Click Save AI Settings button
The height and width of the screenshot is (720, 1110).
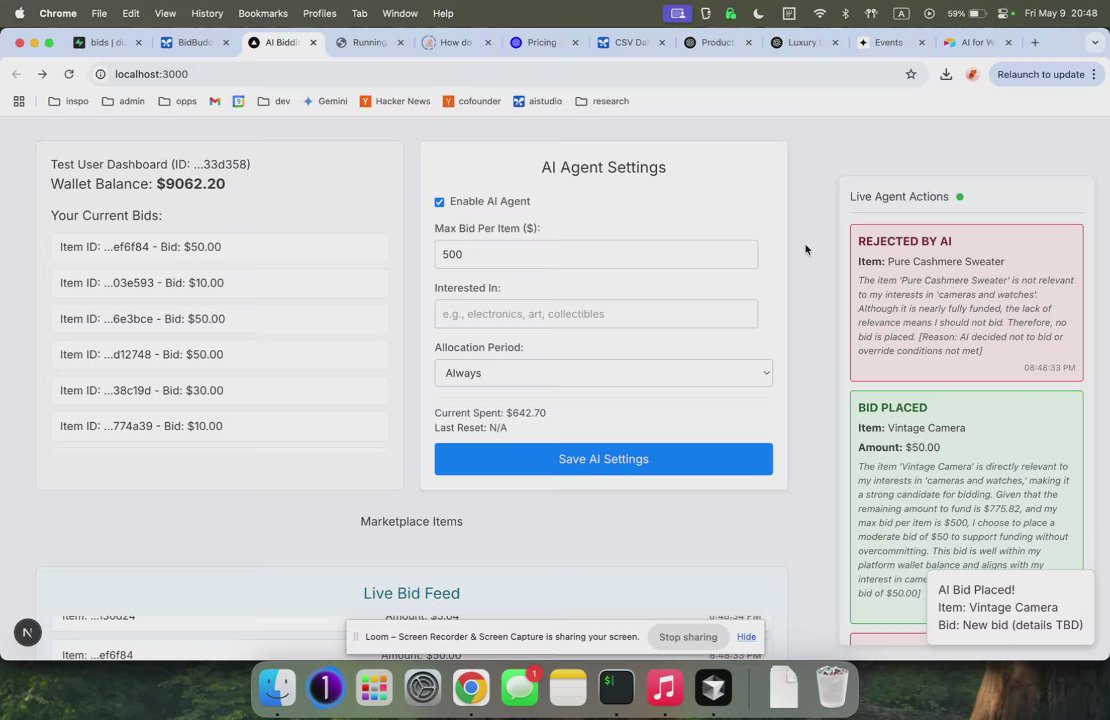[603, 459]
